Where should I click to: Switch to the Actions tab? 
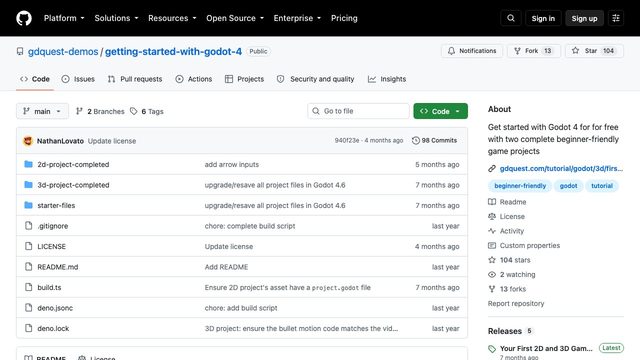click(194, 79)
